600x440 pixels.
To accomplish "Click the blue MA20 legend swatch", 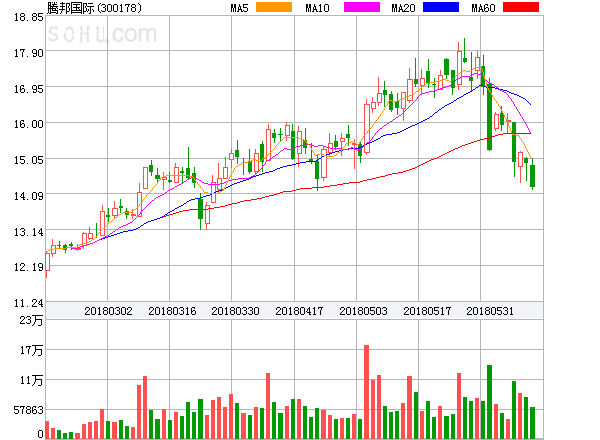I will click(x=441, y=7).
